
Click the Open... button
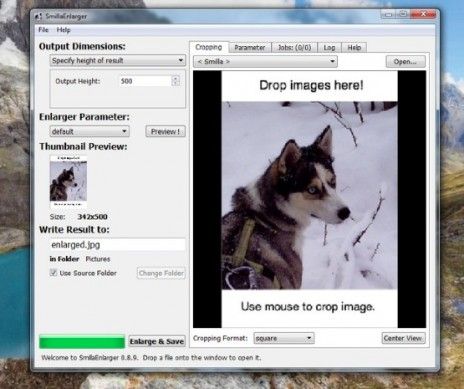[405, 61]
